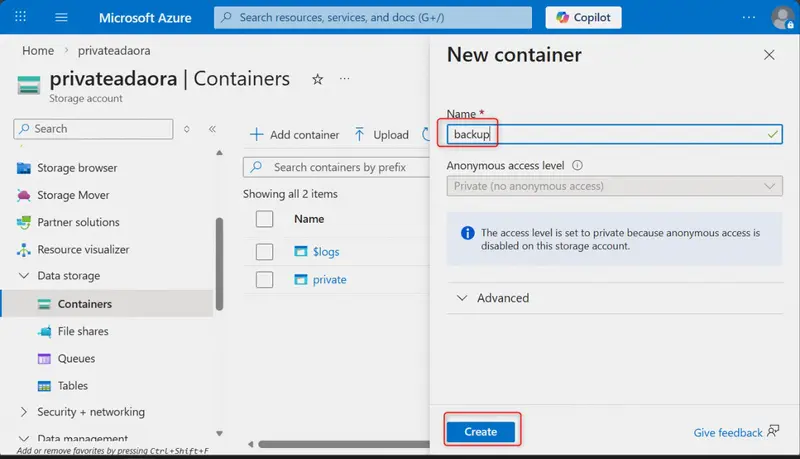Sort by the Name column header
The image size is (800, 459).
pyautogui.click(x=309, y=219)
